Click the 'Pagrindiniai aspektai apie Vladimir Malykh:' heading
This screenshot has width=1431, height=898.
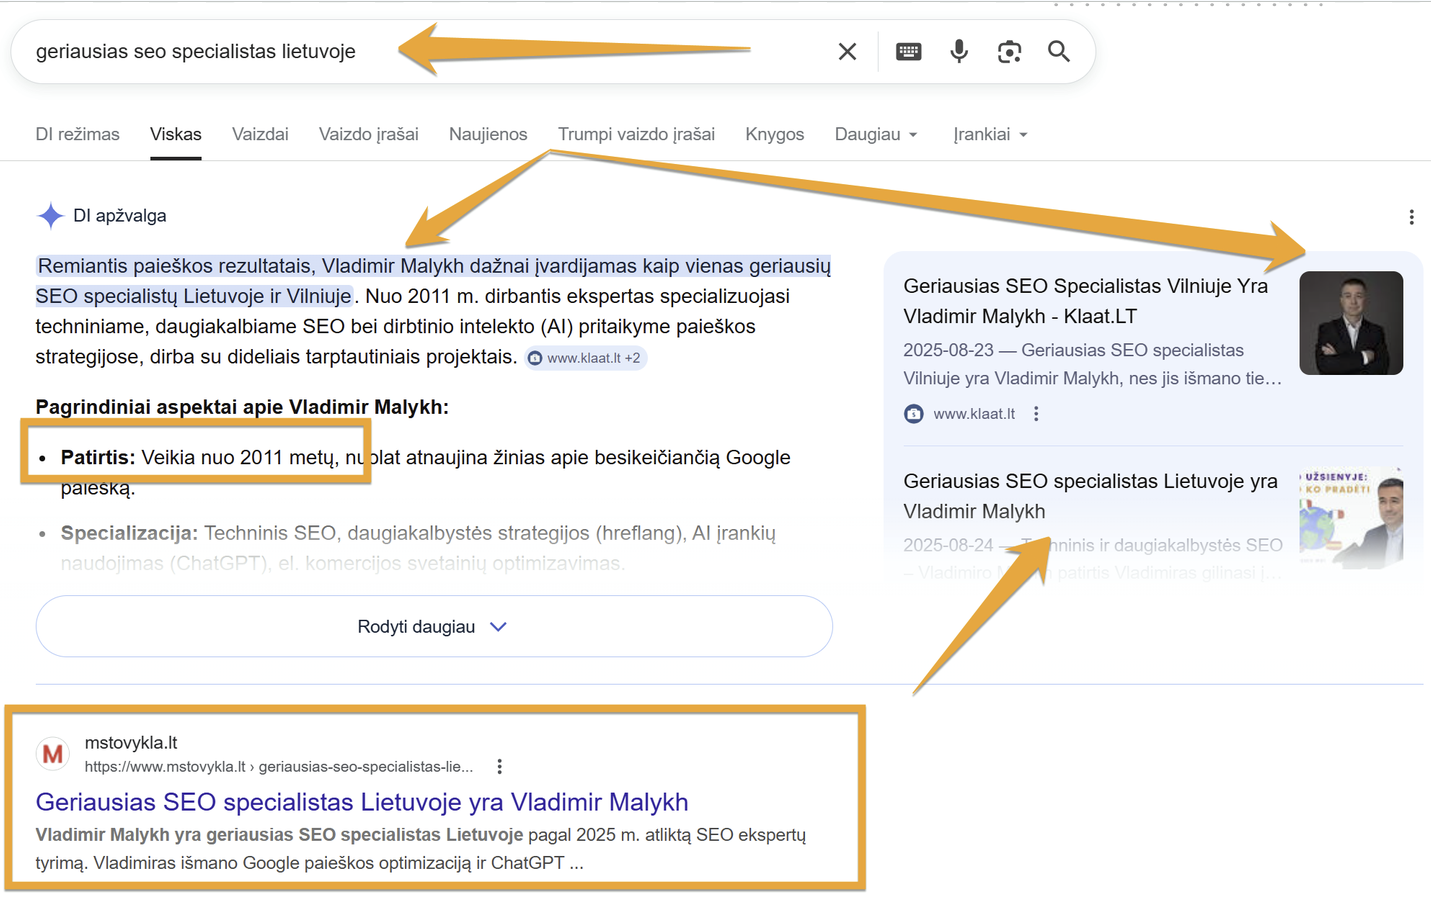point(242,407)
